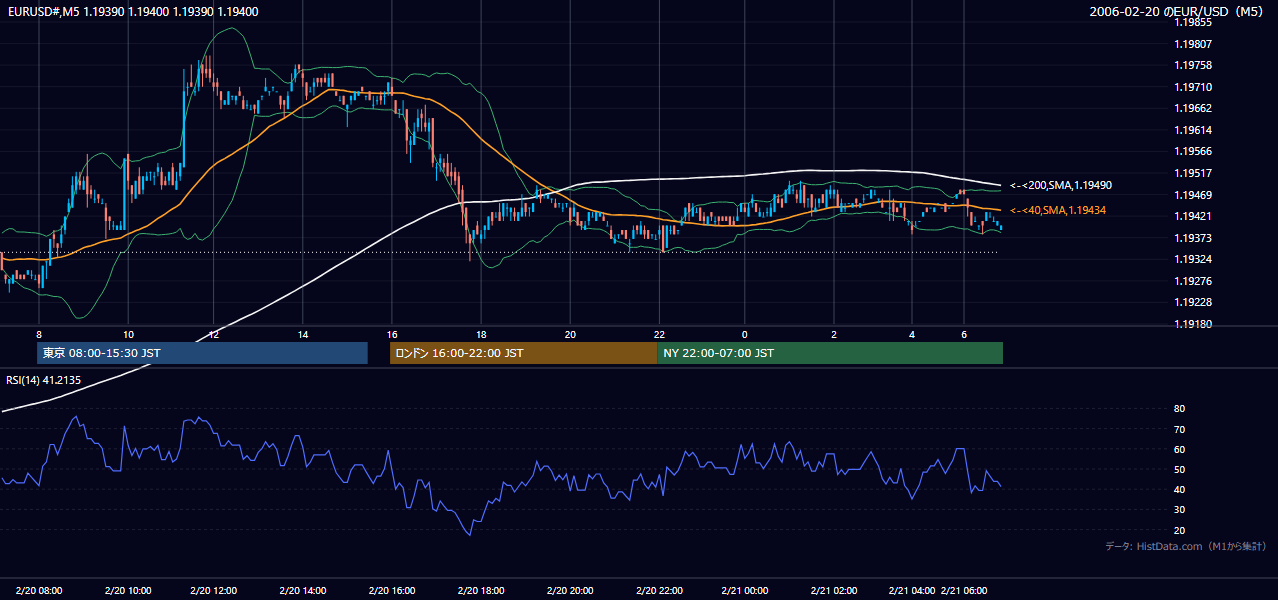Click RSI scale level 70
Screen dimensions: 1278x600
point(1179,429)
